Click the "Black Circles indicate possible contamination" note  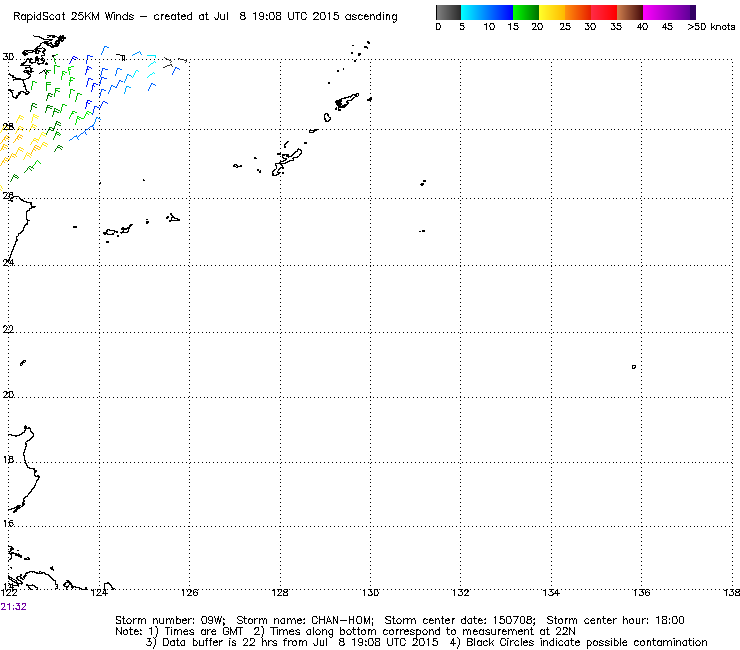587,642
